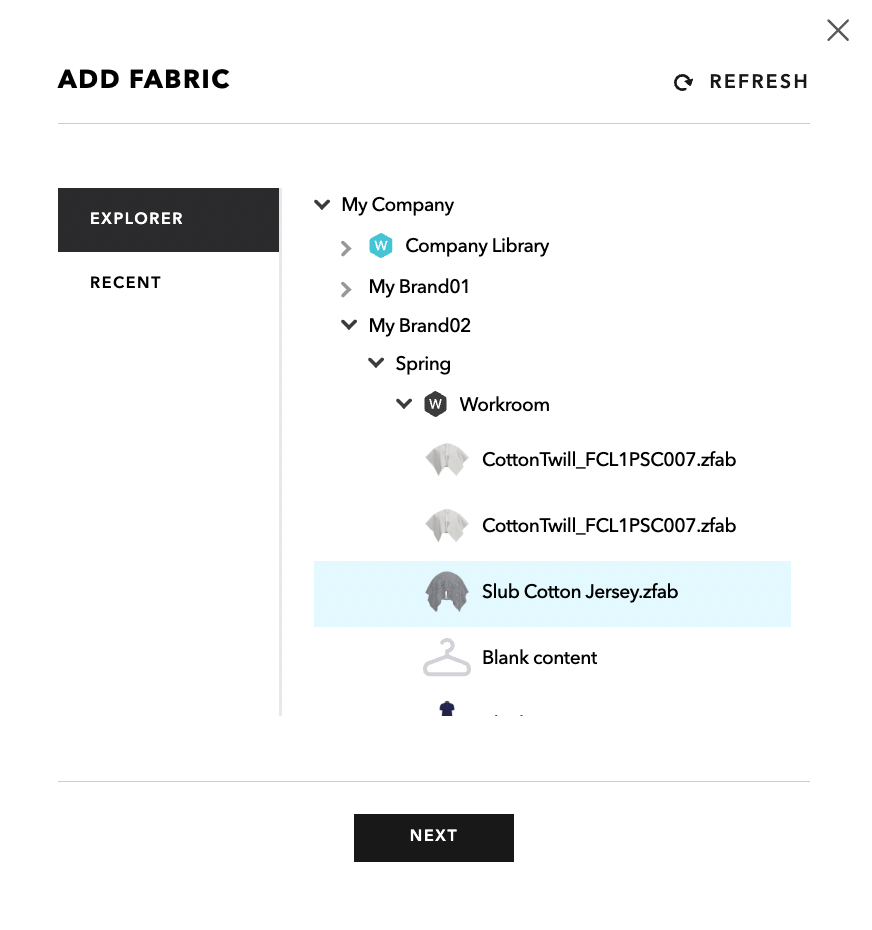Click the hanger icon beside Blank content

[x=447, y=657]
